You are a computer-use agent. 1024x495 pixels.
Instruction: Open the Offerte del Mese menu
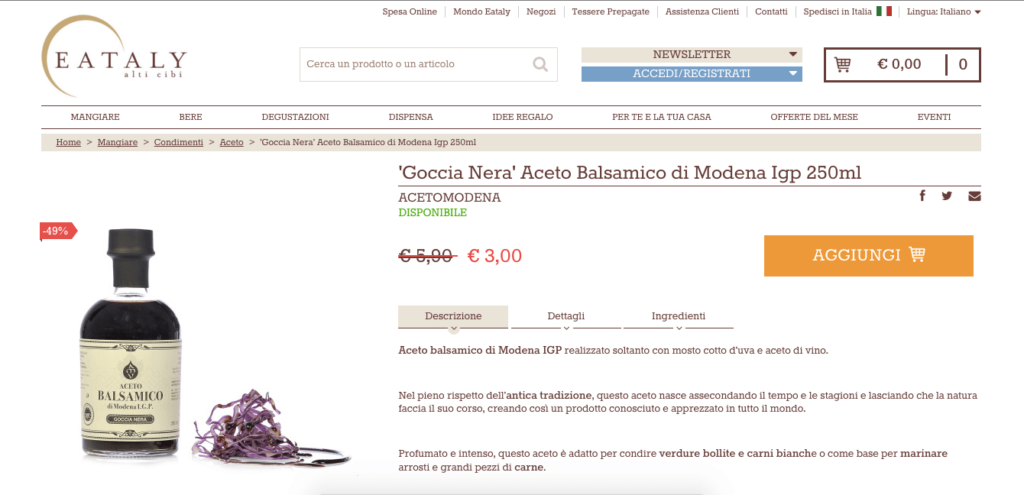pyautogui.click(x=814, y=118)
